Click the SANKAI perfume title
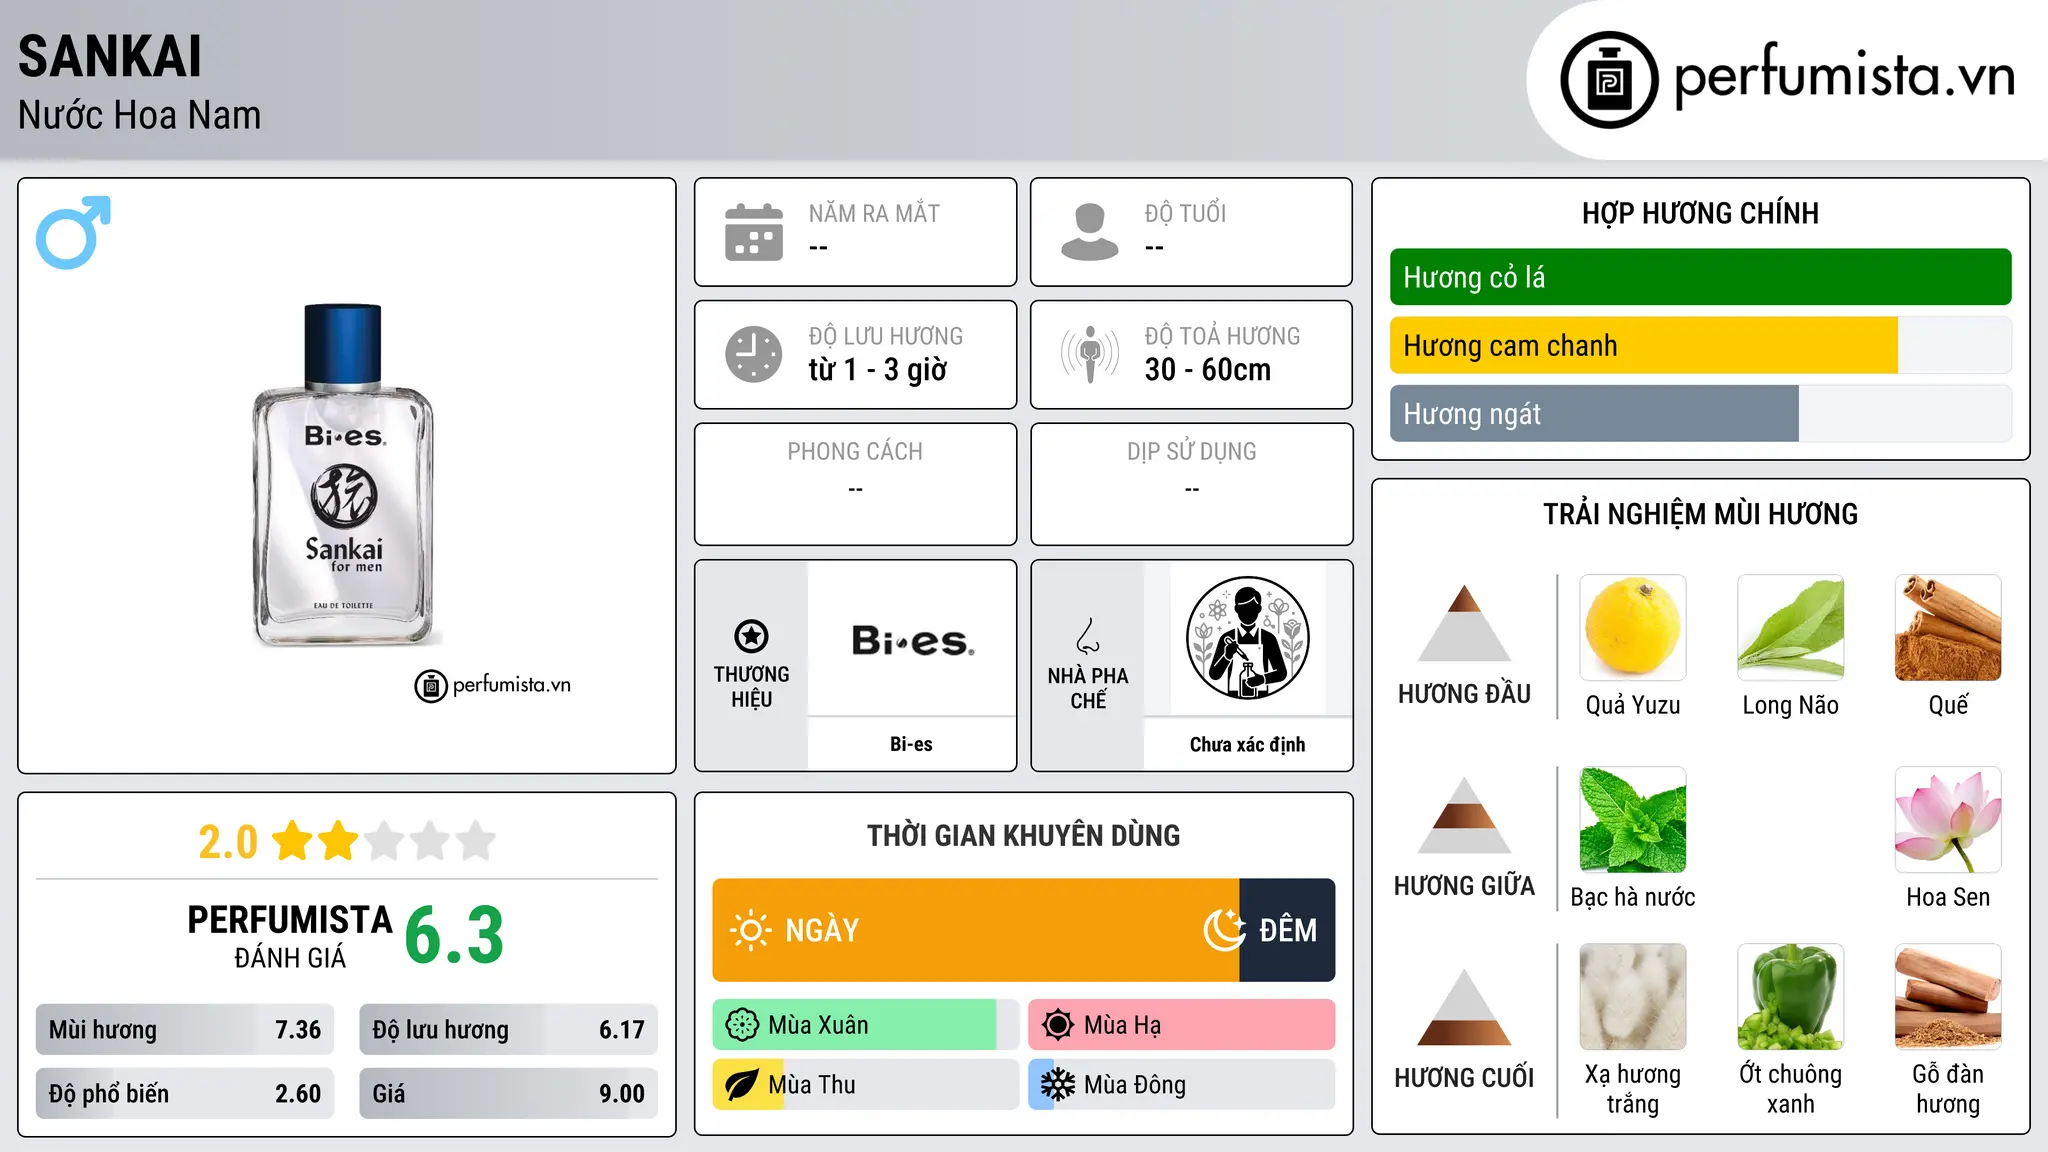The image size is (2048, 1152). click(x=110, y=56)
